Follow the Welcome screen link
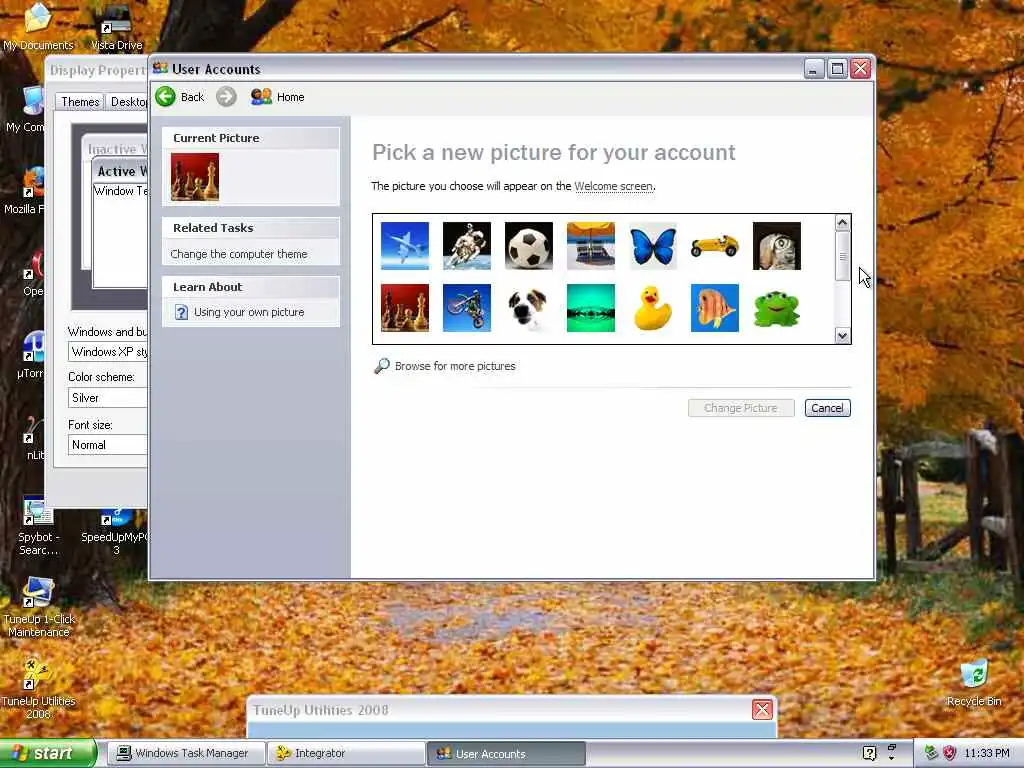The image size is (1024, 768). [x=613, y=186]
